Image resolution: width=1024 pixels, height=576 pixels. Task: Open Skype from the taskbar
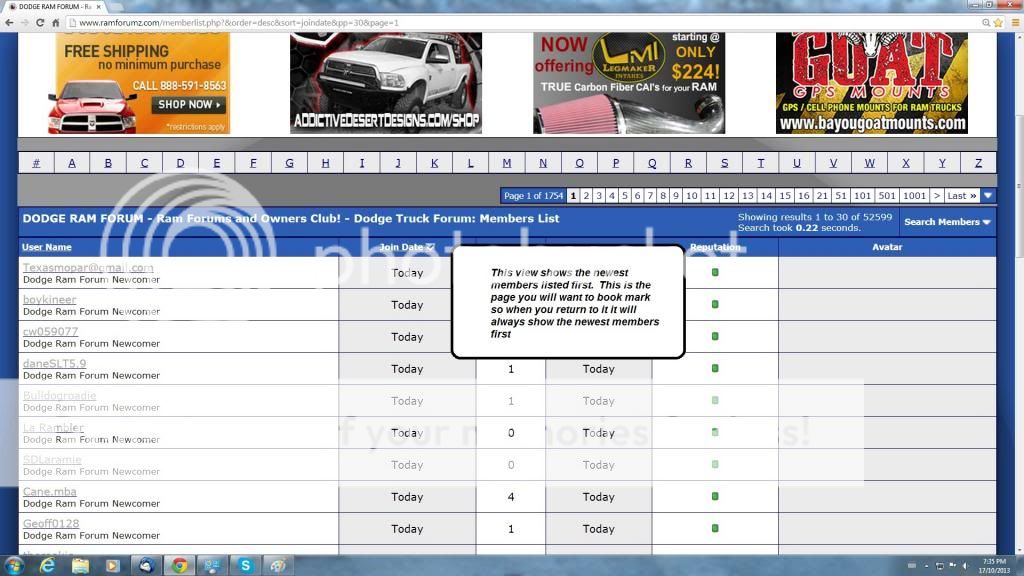[x=245, y=566]
